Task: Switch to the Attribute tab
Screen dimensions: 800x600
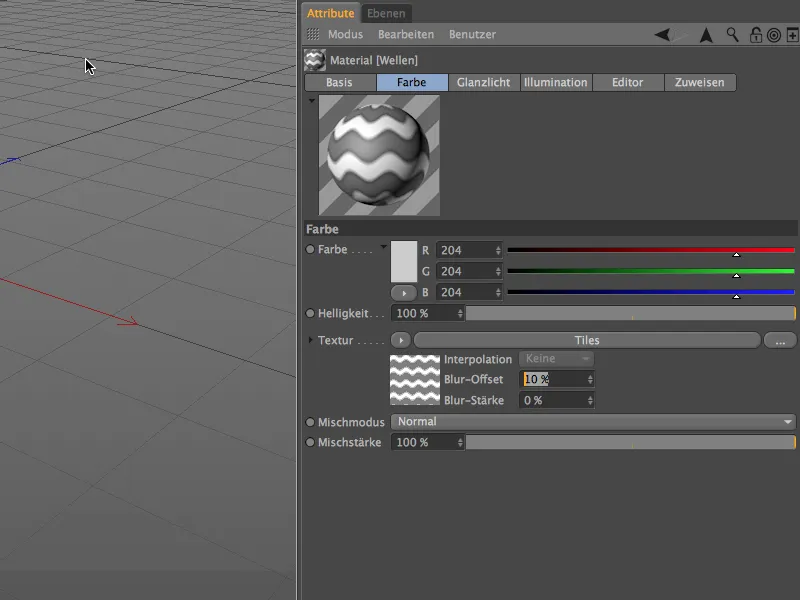Action: (330, 13)
